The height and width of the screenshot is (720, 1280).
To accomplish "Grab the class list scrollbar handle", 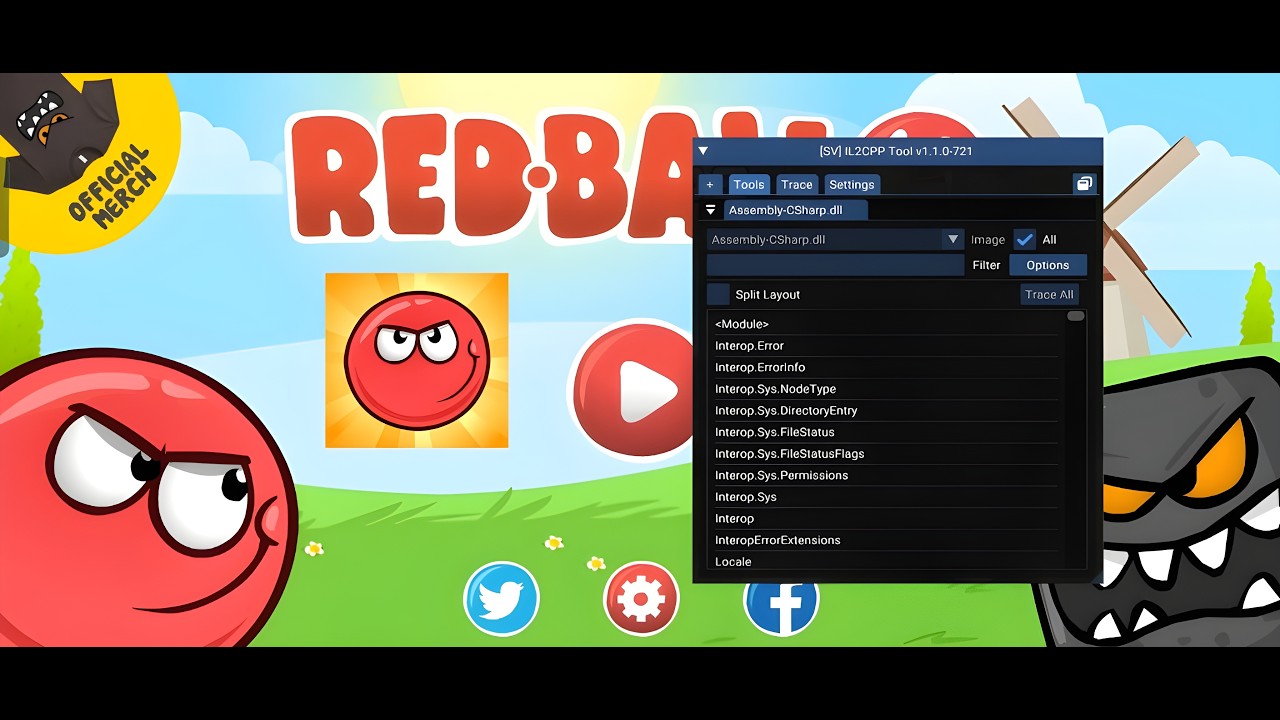I will [x=1076, y=316].
